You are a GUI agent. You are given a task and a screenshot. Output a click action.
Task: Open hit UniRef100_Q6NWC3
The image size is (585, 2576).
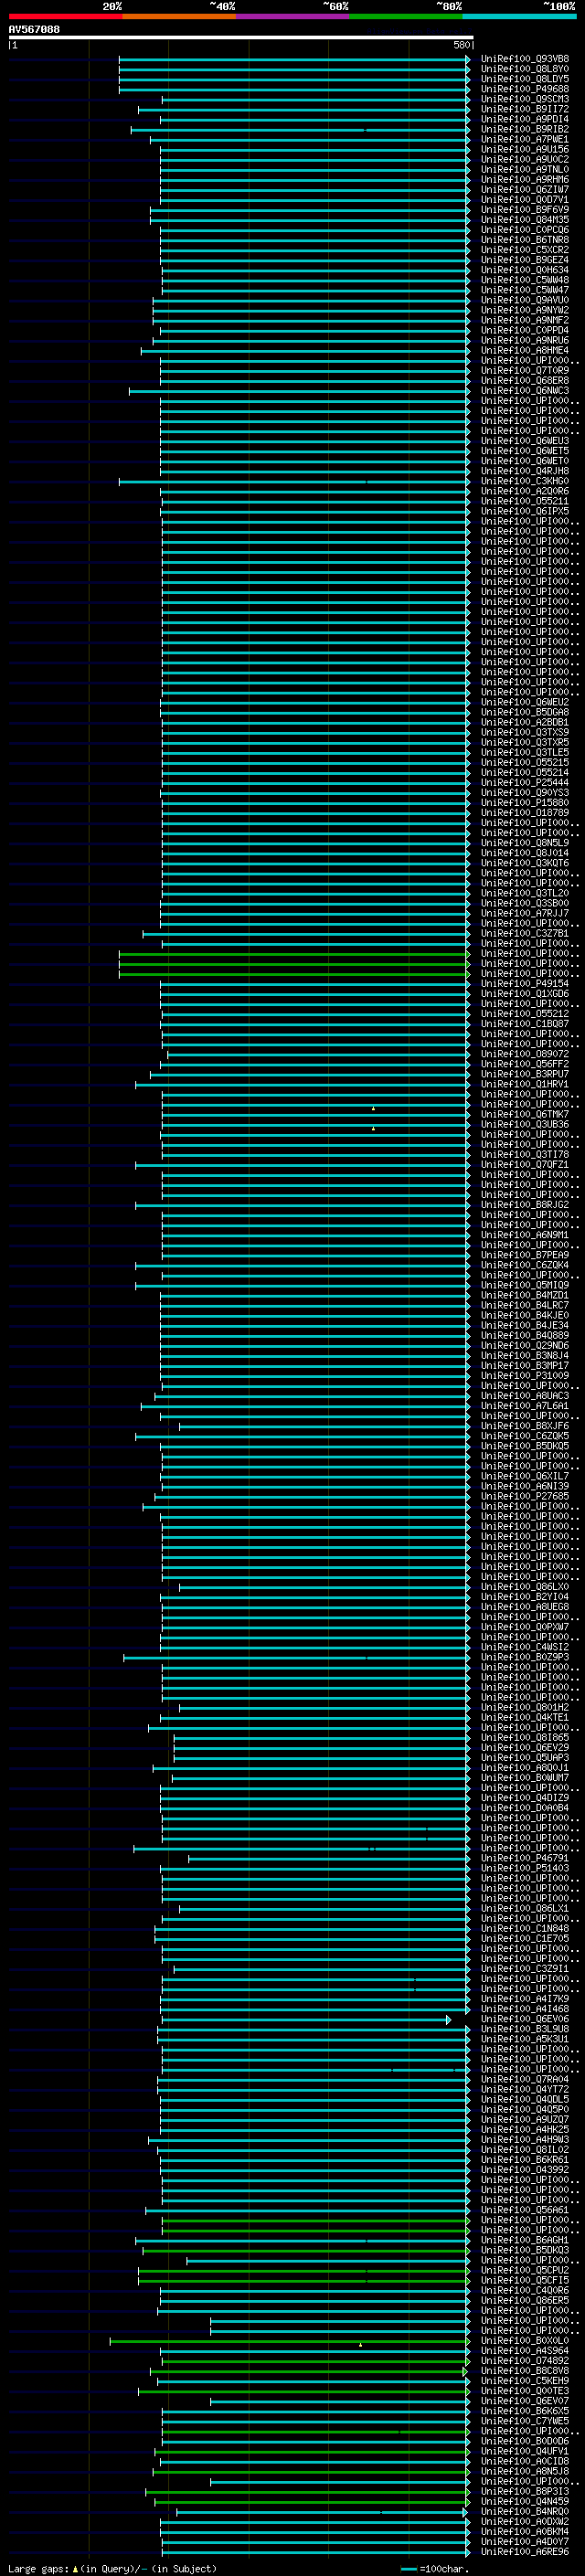[x=525, y=391]
